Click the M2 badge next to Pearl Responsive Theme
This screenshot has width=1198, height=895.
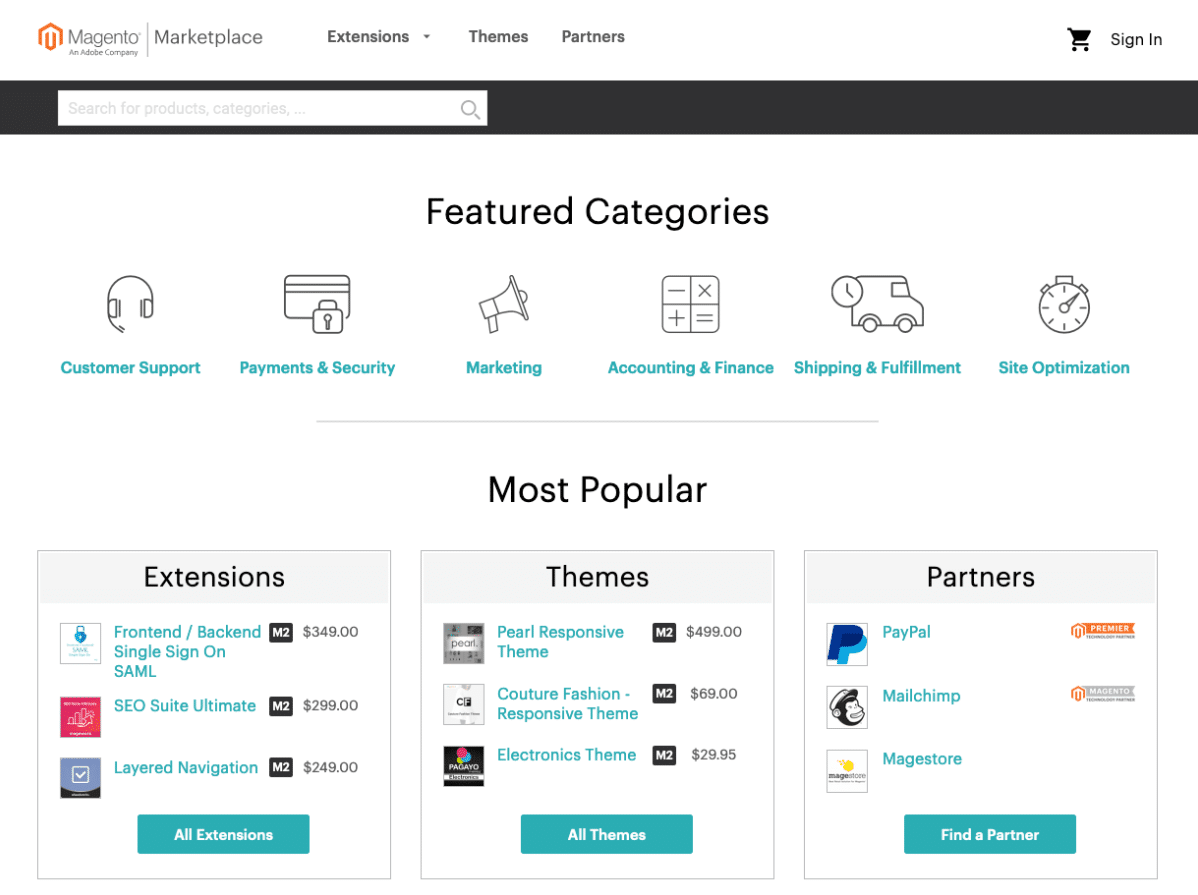click(664, 632)
